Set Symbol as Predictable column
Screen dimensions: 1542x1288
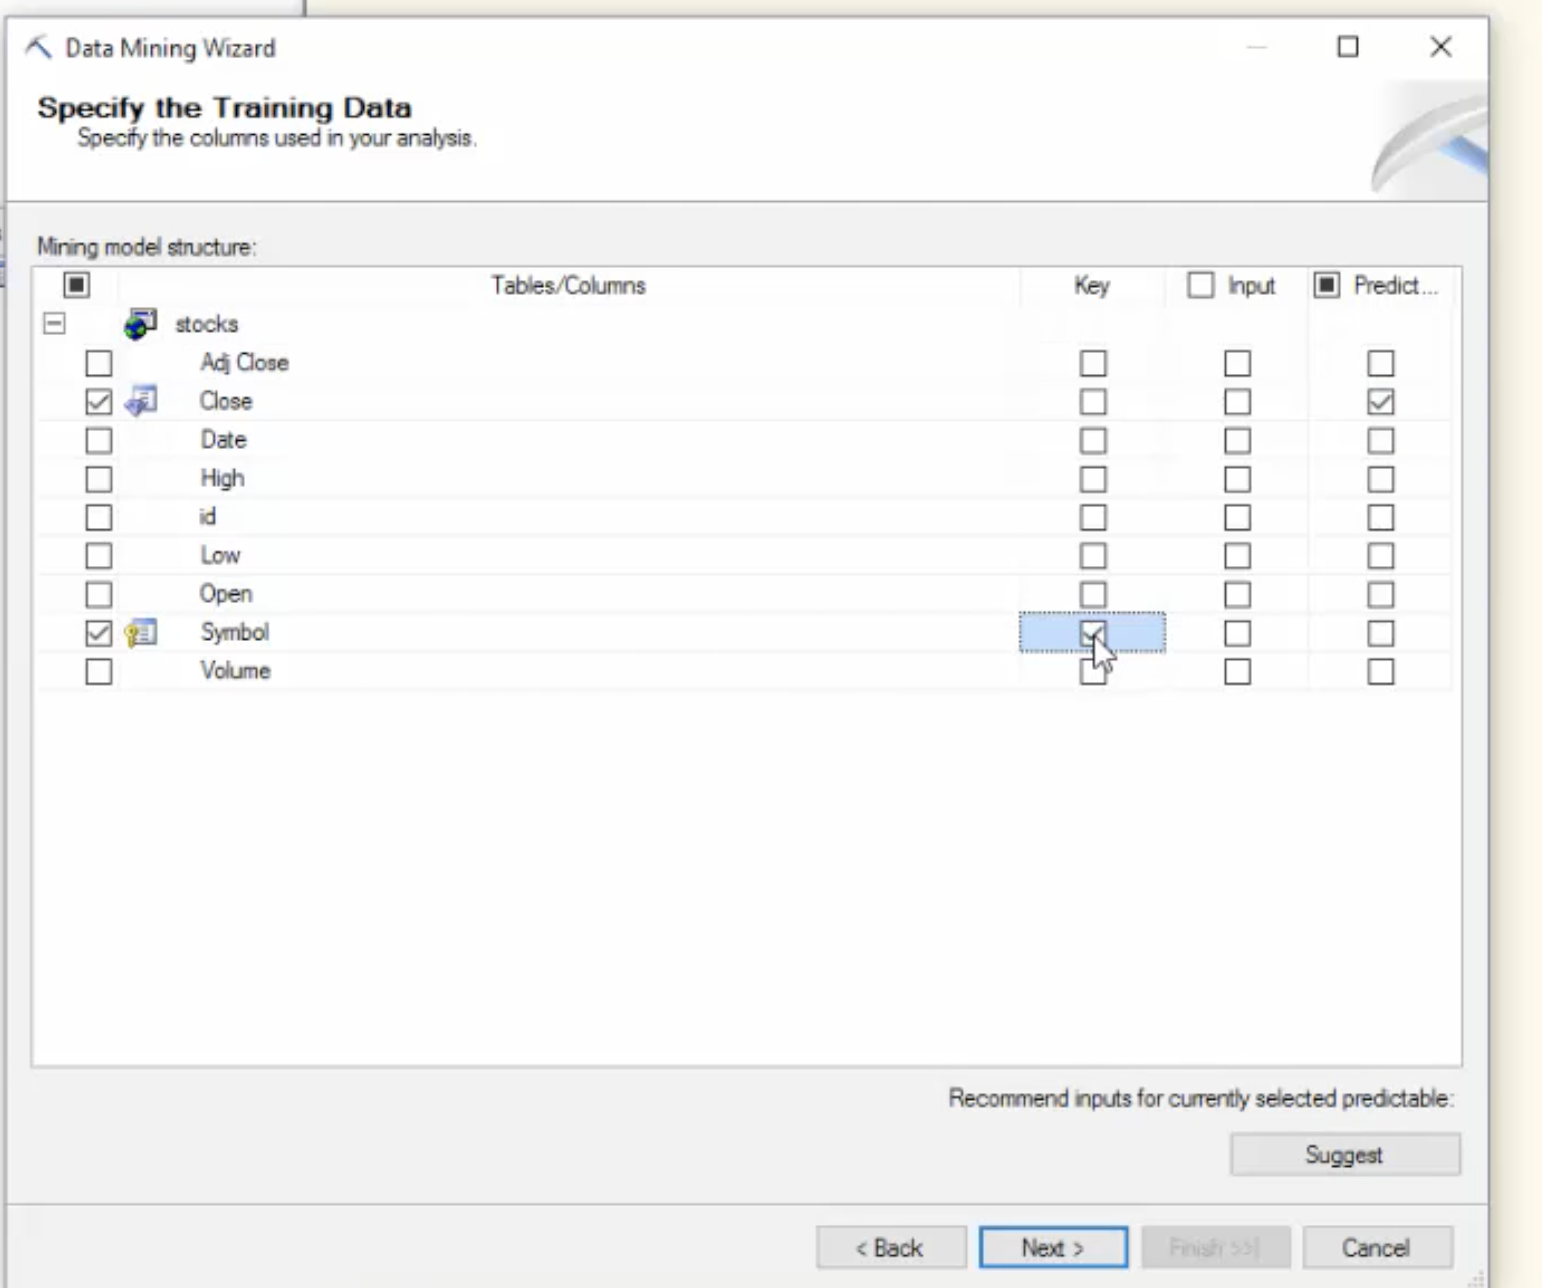[x=1381, y=633]
